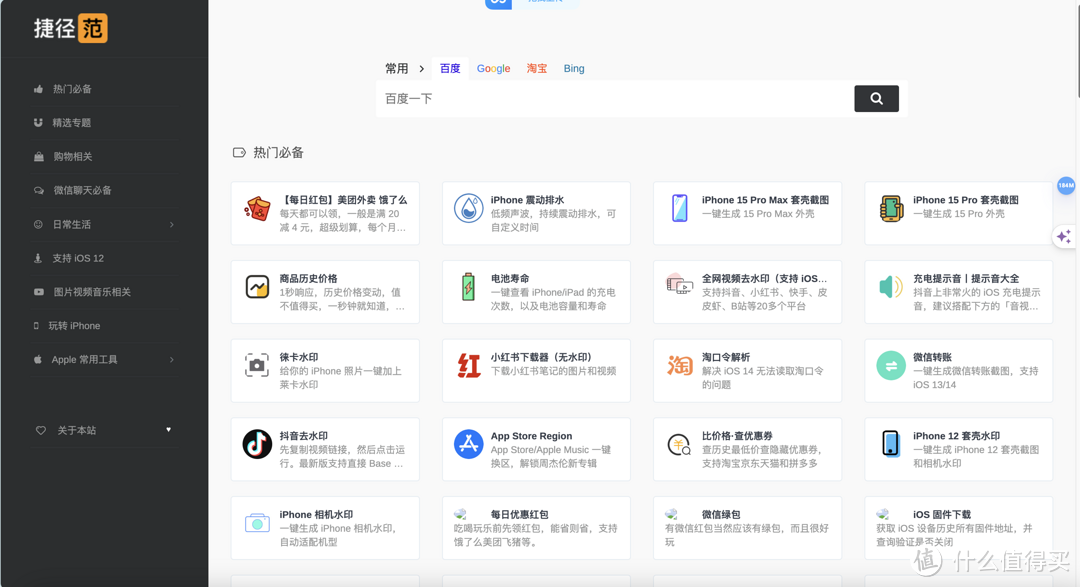The width and height of the screenshot is (1080, 587).
Task: Click the smiley icon beside 日常生活
Action: pos(39,224)
